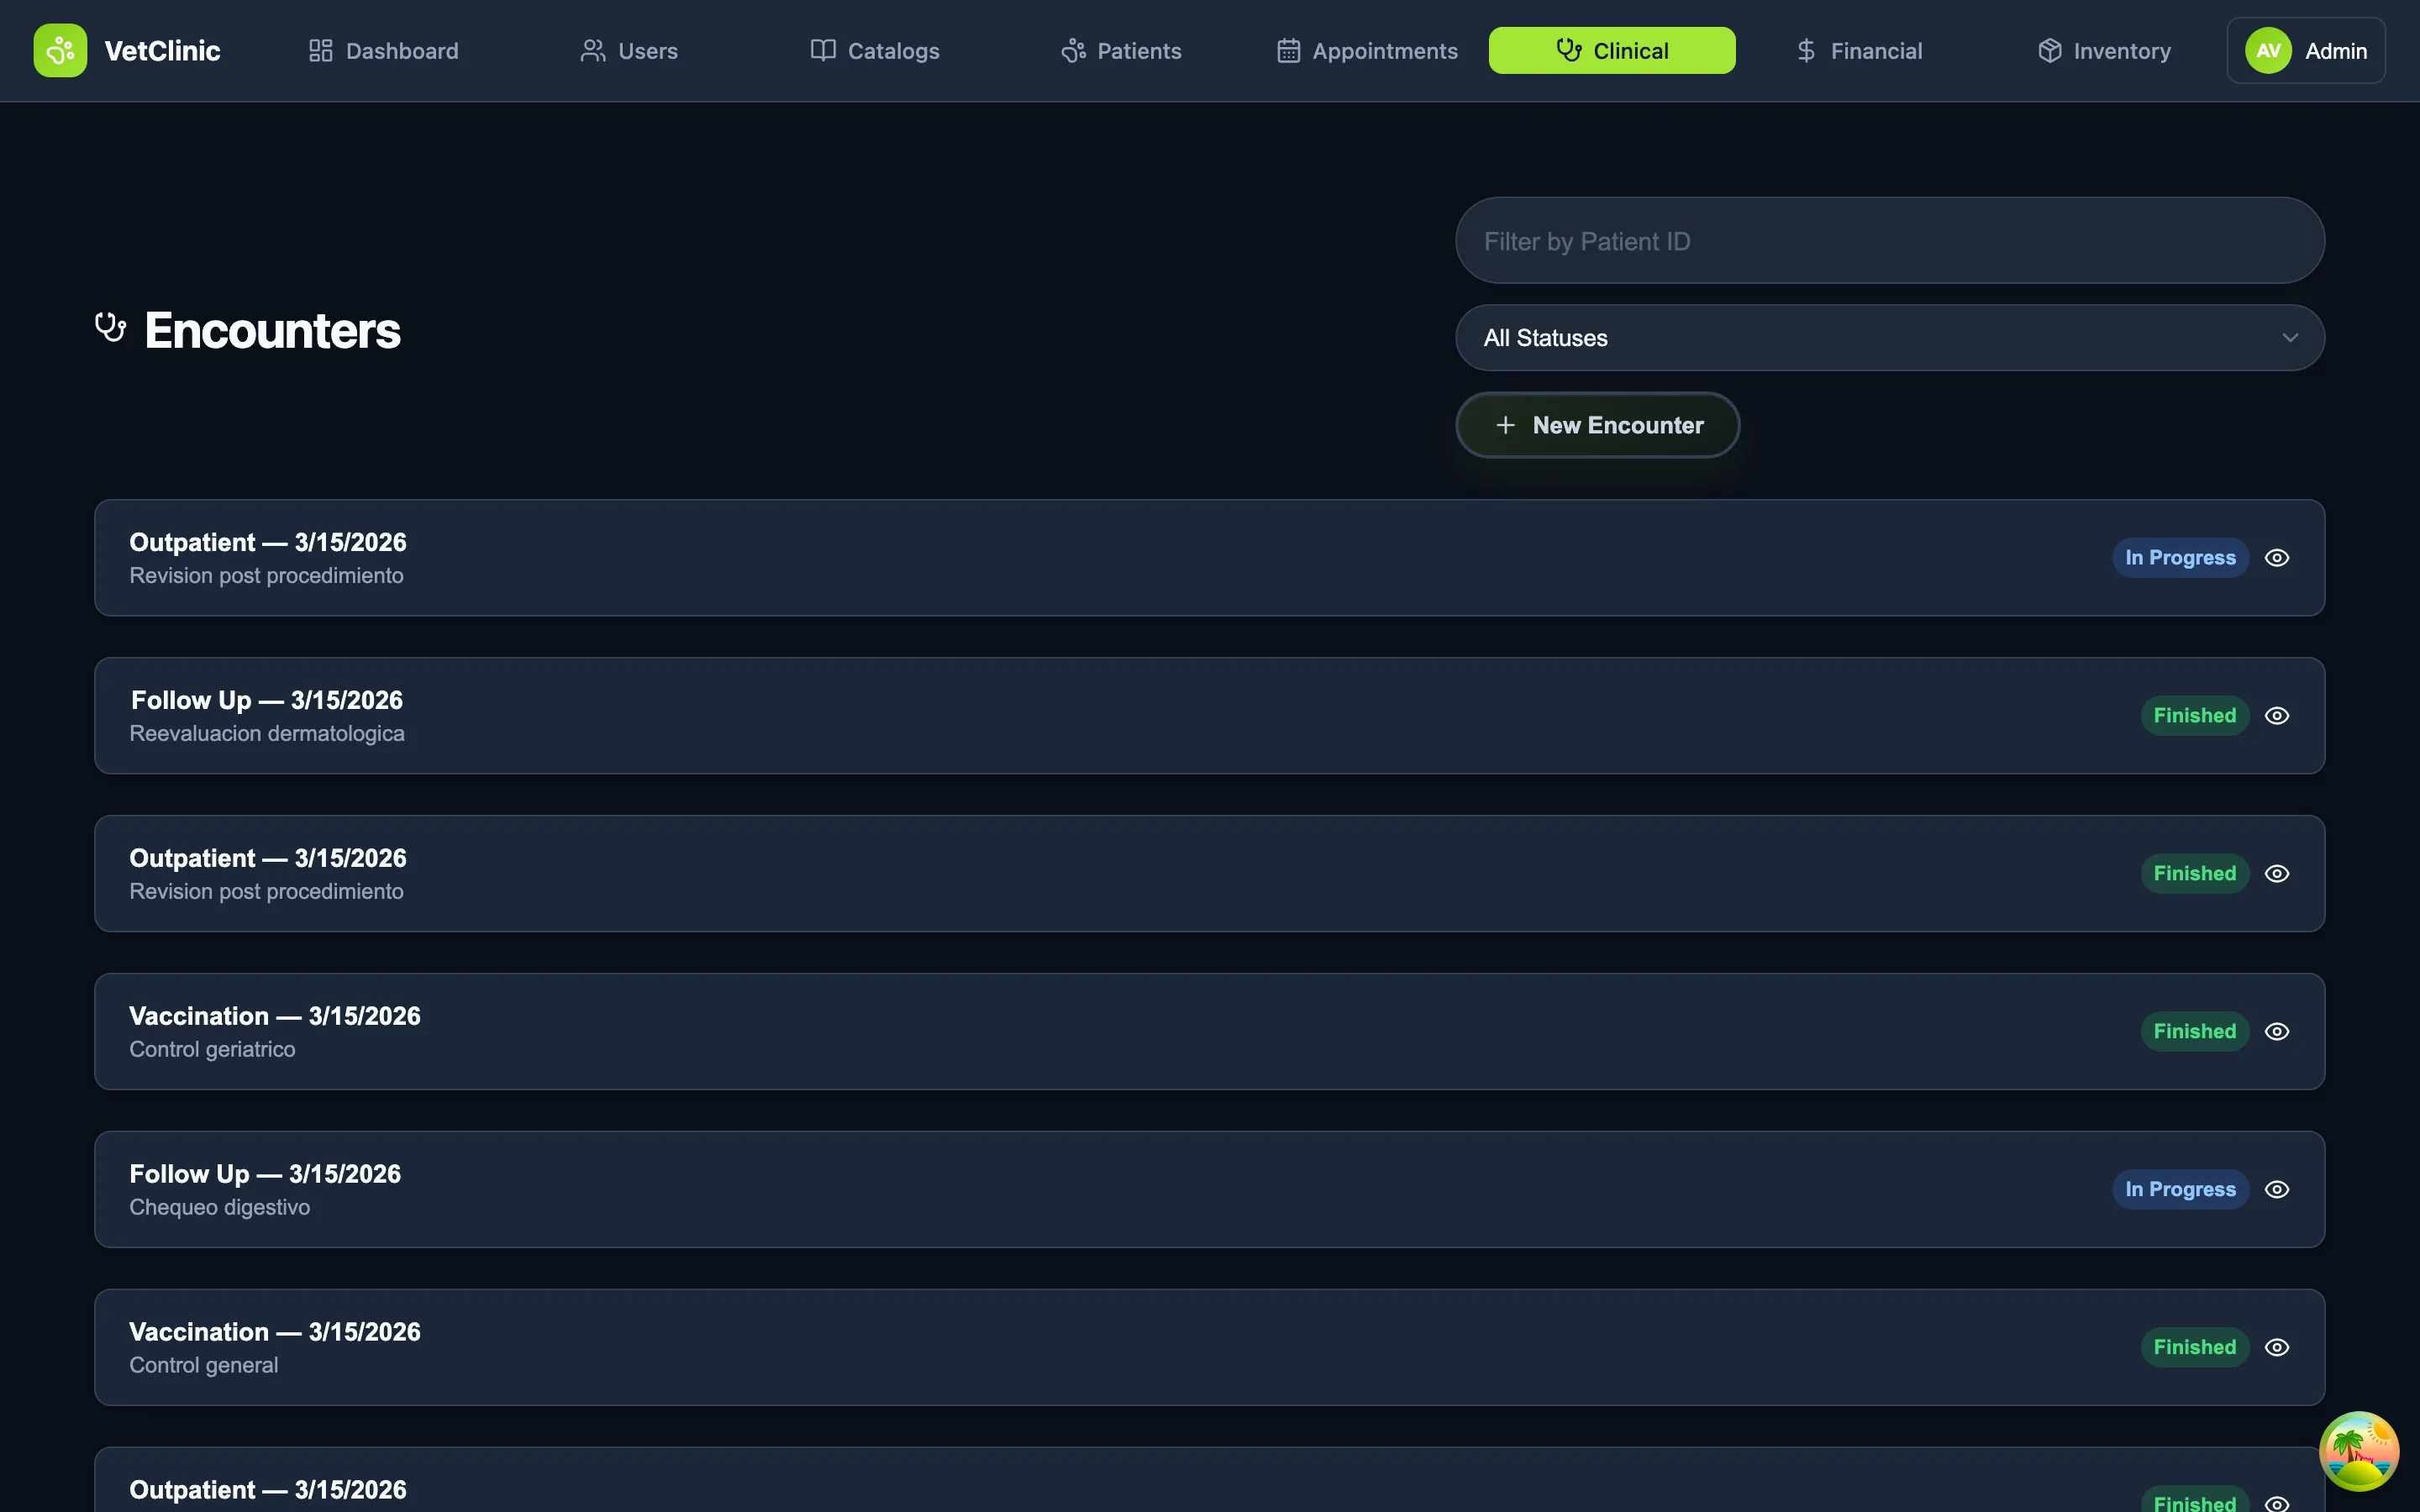
Task: Click the VetClinic paw logo icon
Action: coord(60,50)
